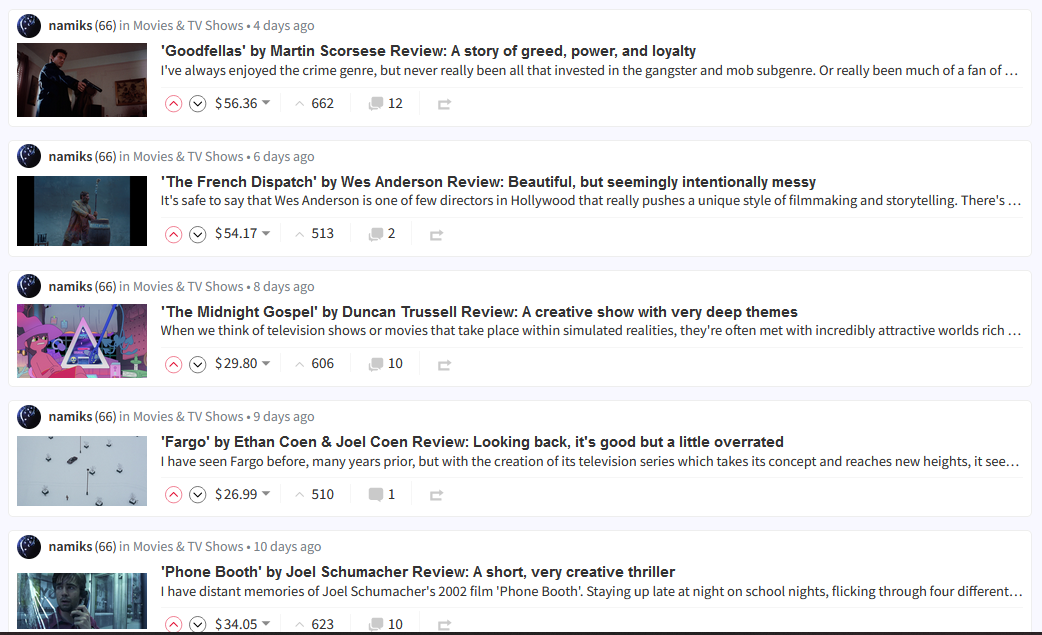Viewport: 1042px width, 635px height.
Task: Open Movies & TV Shows community on Fargo post
Action: click(x=188, y=417)
